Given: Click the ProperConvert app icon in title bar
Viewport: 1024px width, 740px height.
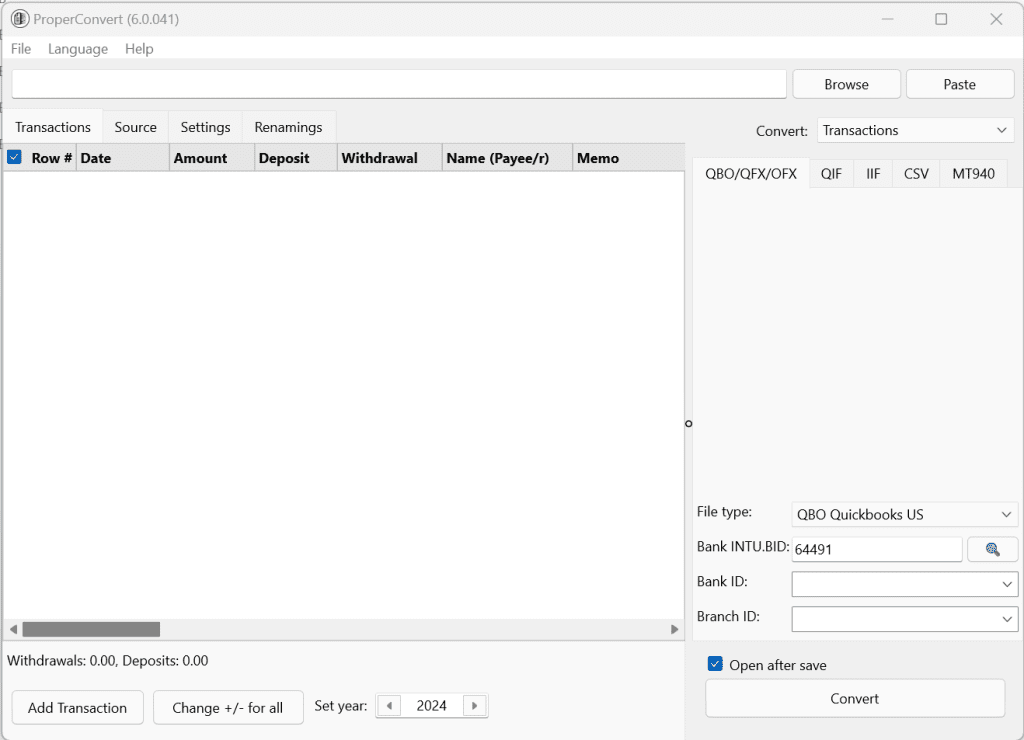Looking at the screenshot, I should click(19, 19).
